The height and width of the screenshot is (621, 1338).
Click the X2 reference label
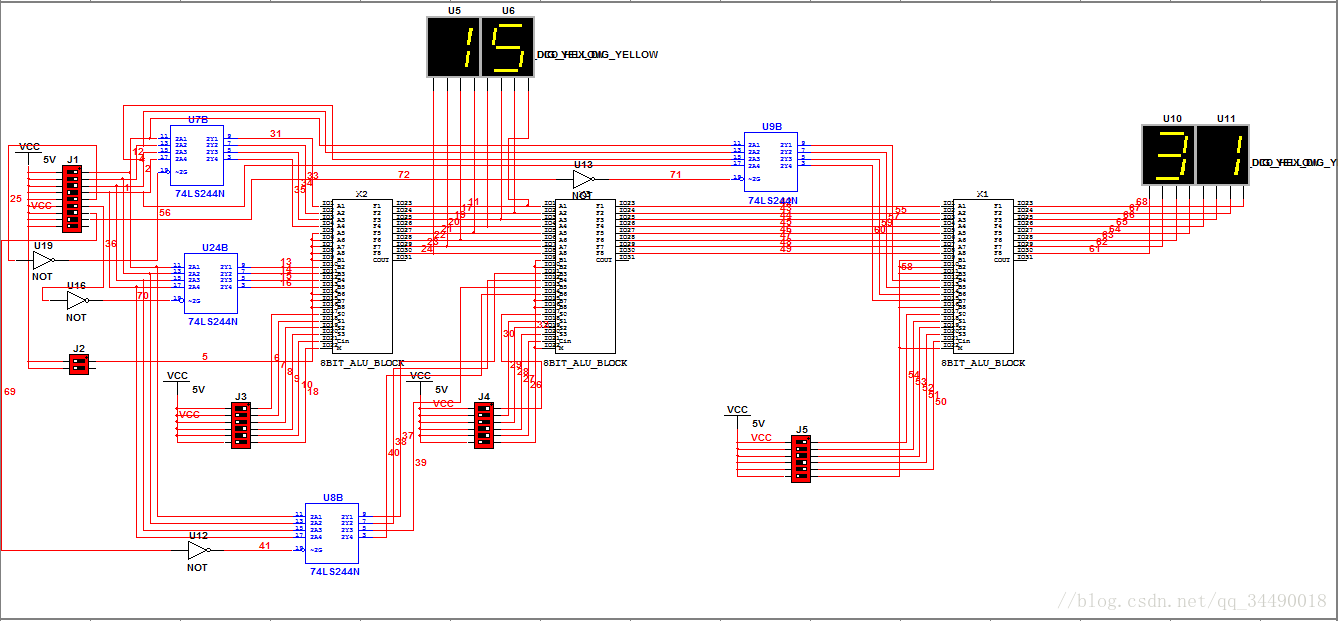tap(362, 193)
